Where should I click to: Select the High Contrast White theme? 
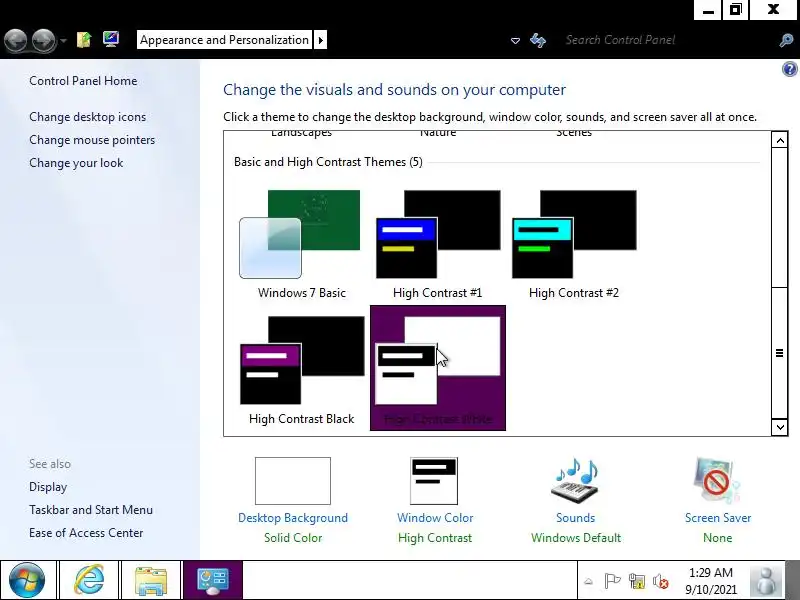coord(438,368)
